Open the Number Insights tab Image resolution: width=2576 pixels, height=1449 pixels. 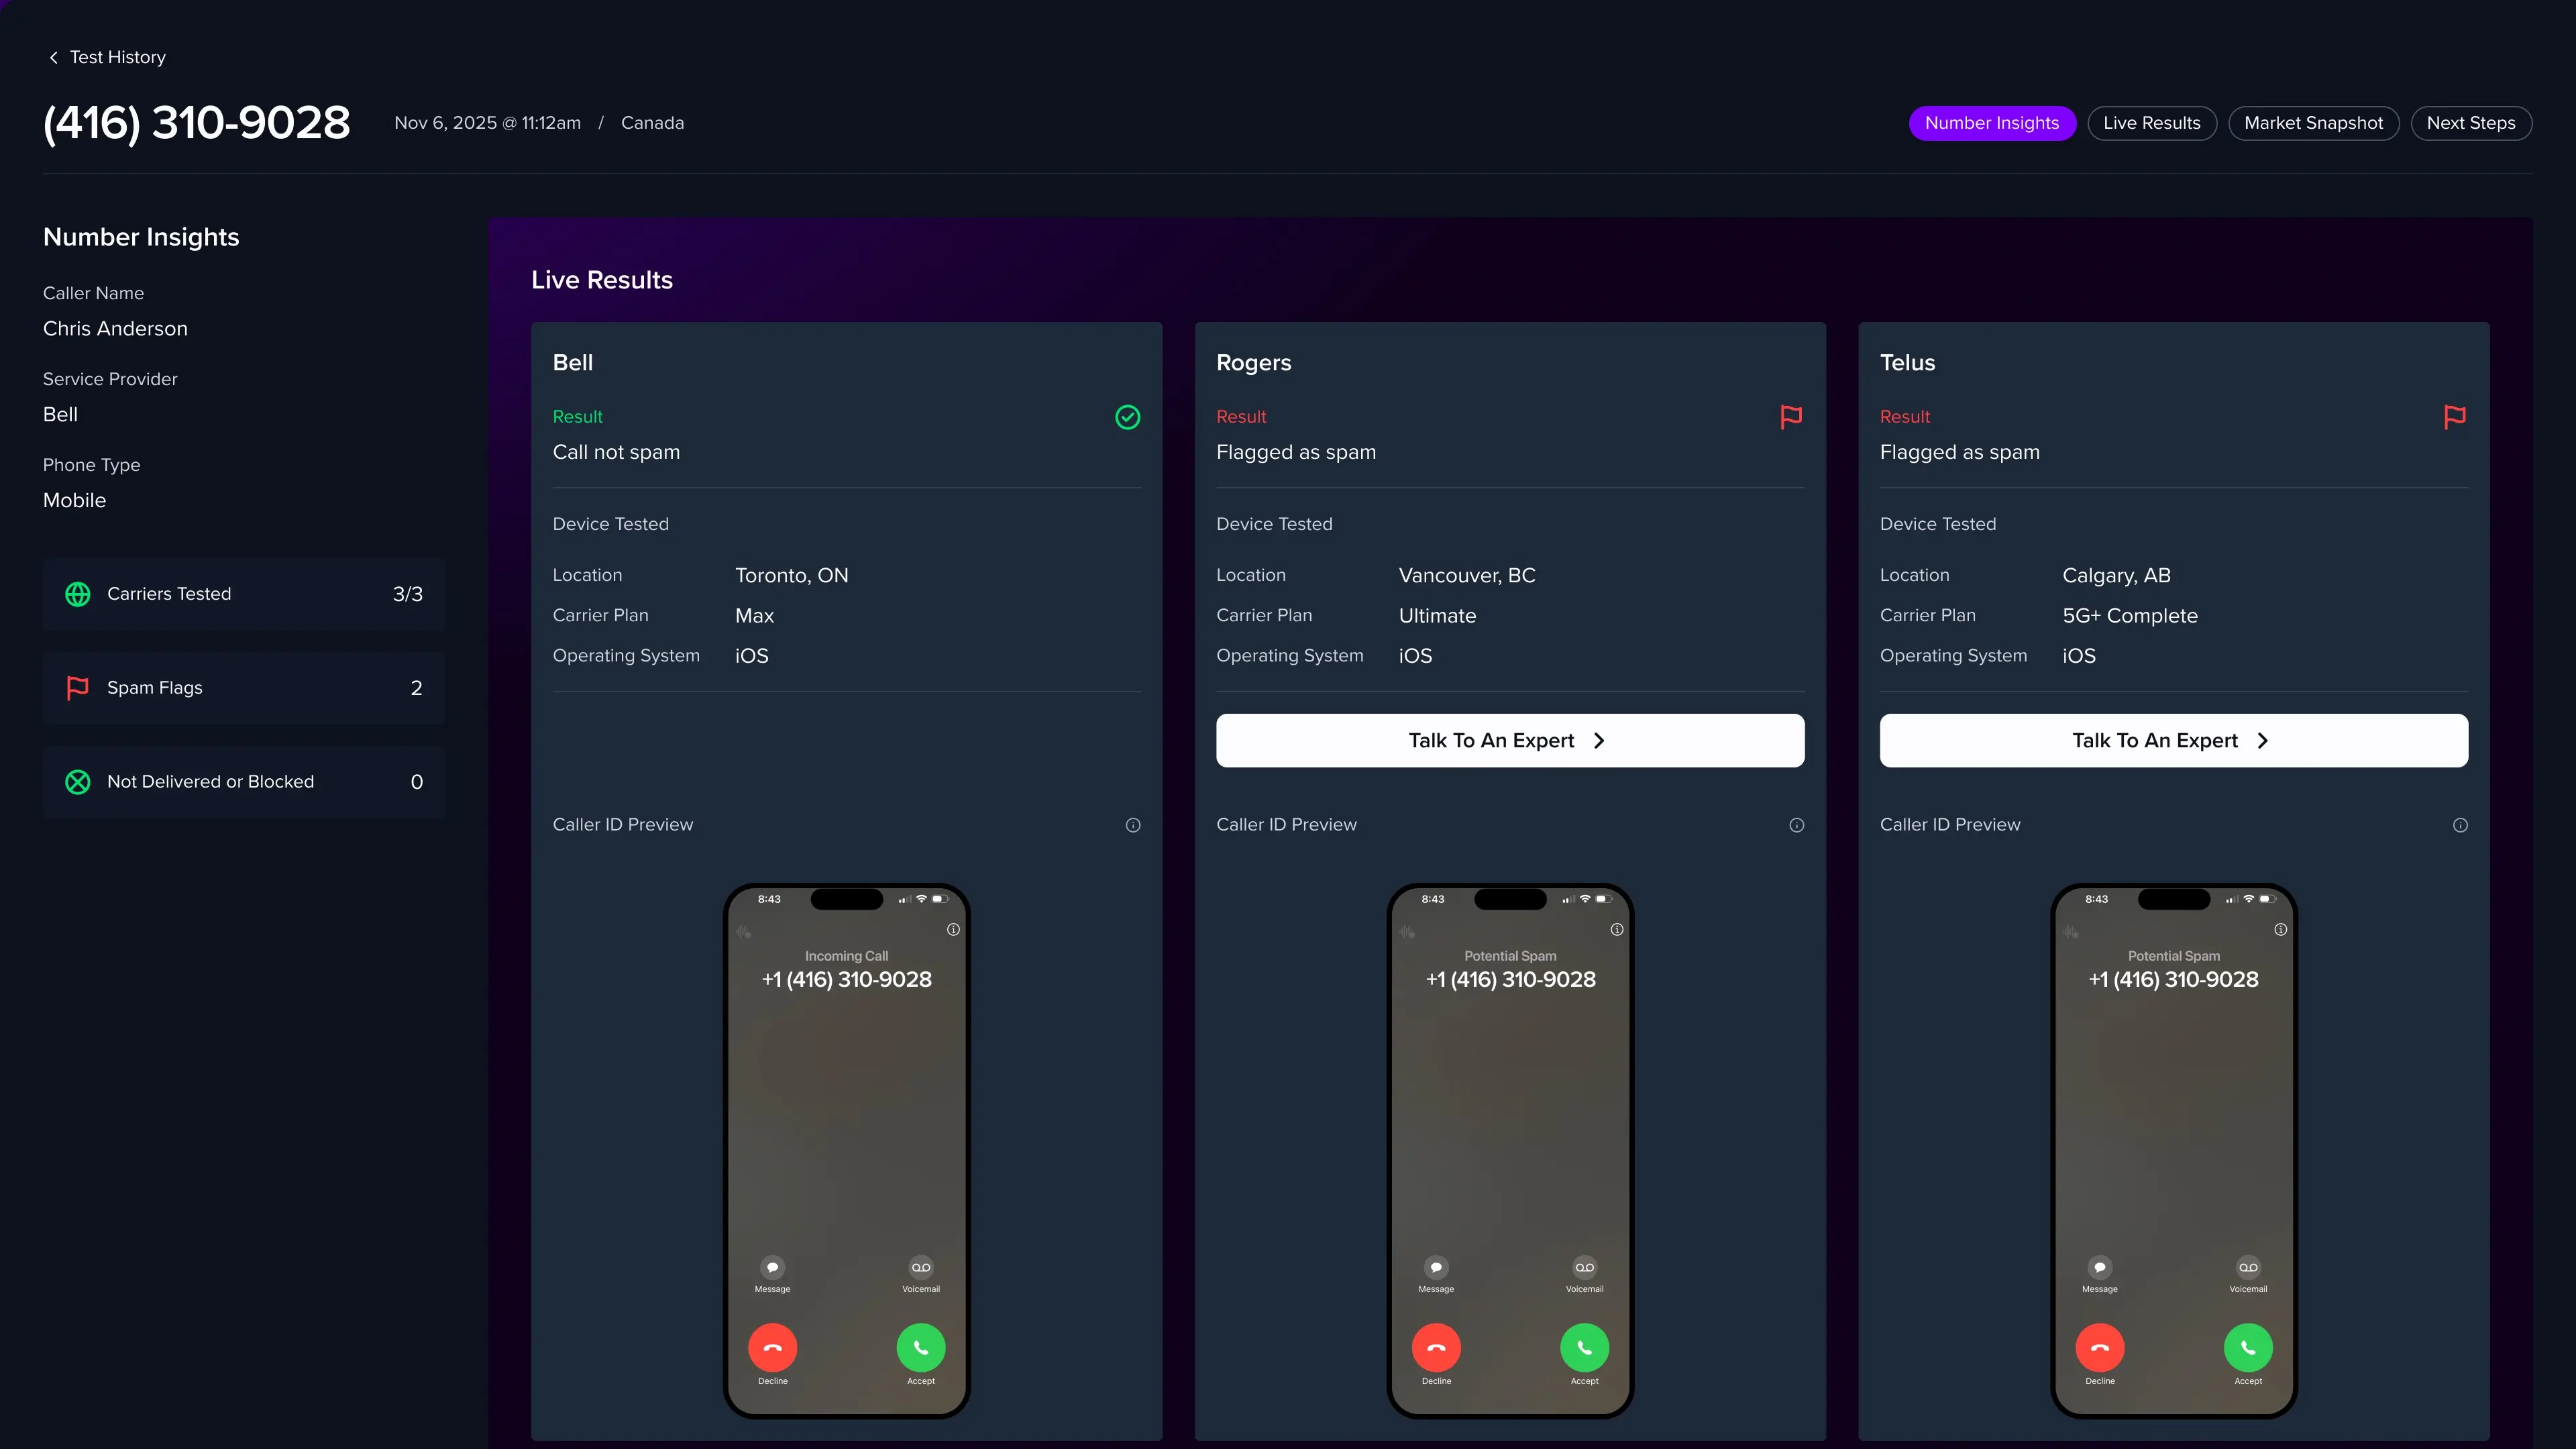tap(1991, 123)
